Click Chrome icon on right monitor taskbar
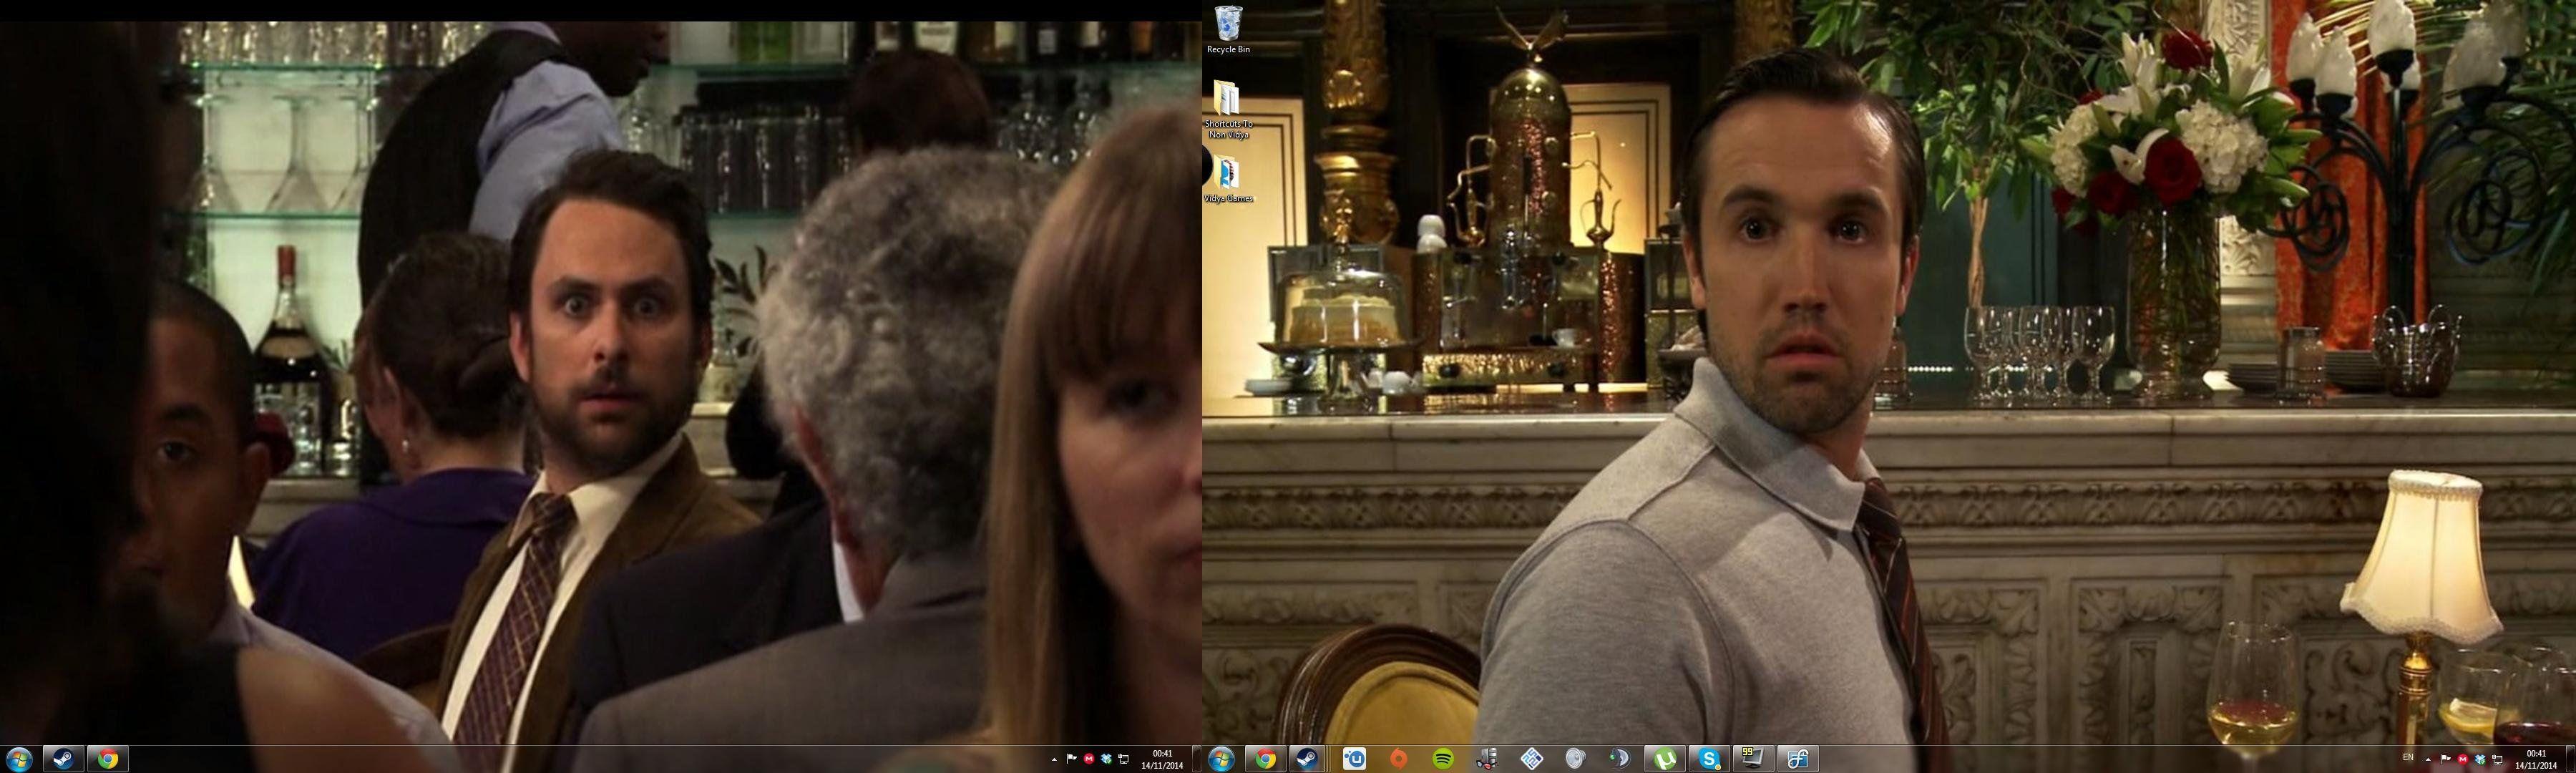The image size is (2576, 773). pyautogui.click(x=1266, y=759)
